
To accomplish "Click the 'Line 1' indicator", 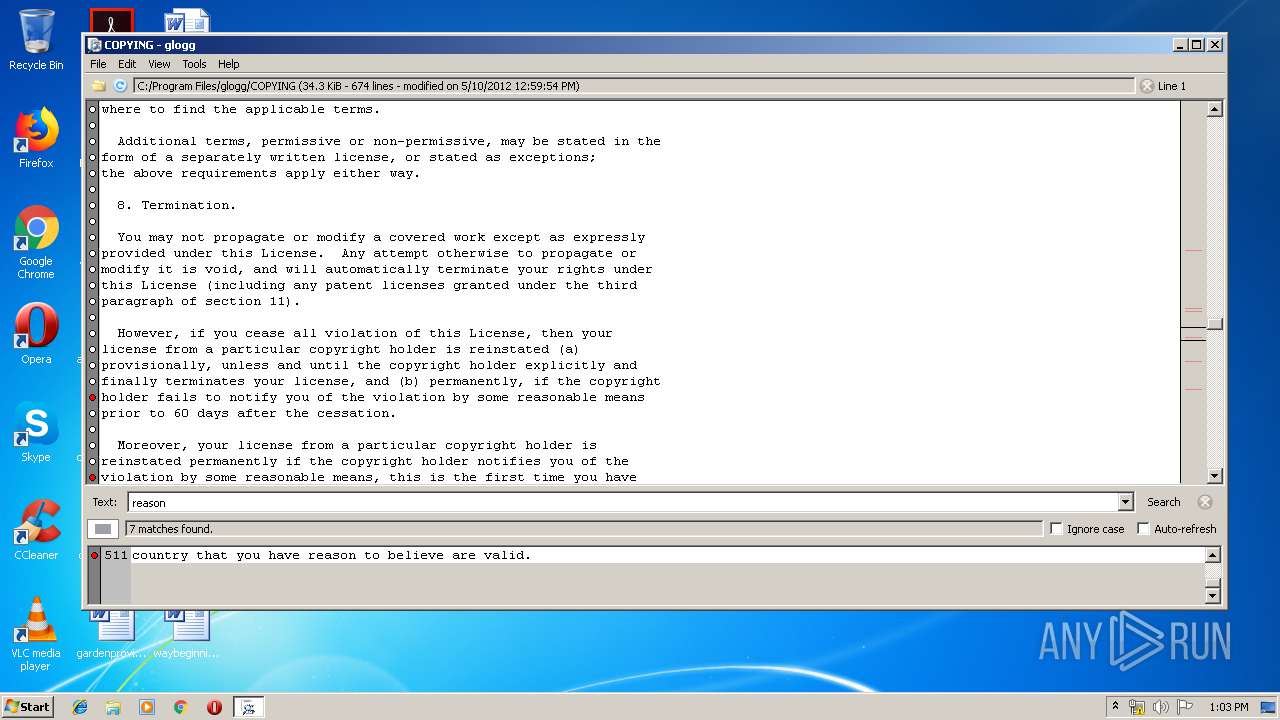I will [x=1172, y=86].
